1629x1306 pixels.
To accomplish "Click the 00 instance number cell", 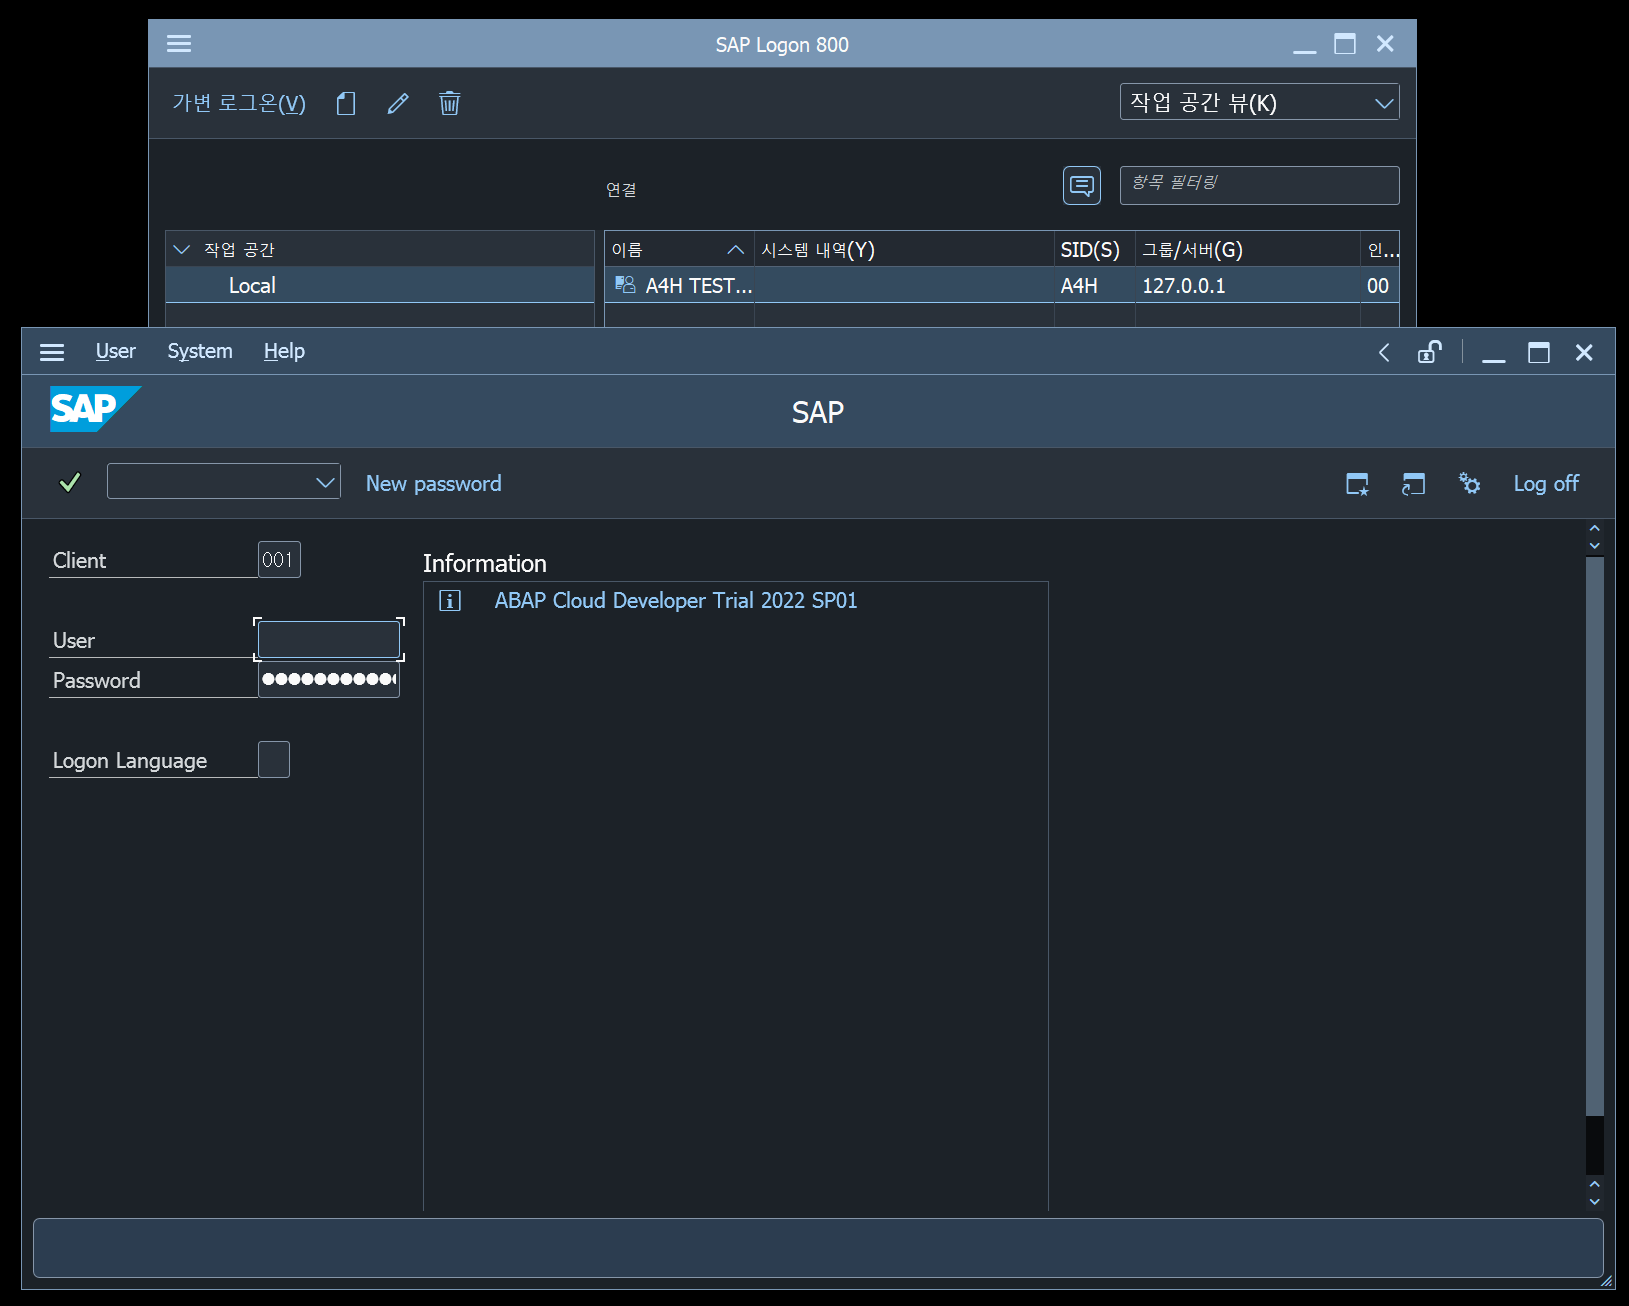I will (1380, 285).
